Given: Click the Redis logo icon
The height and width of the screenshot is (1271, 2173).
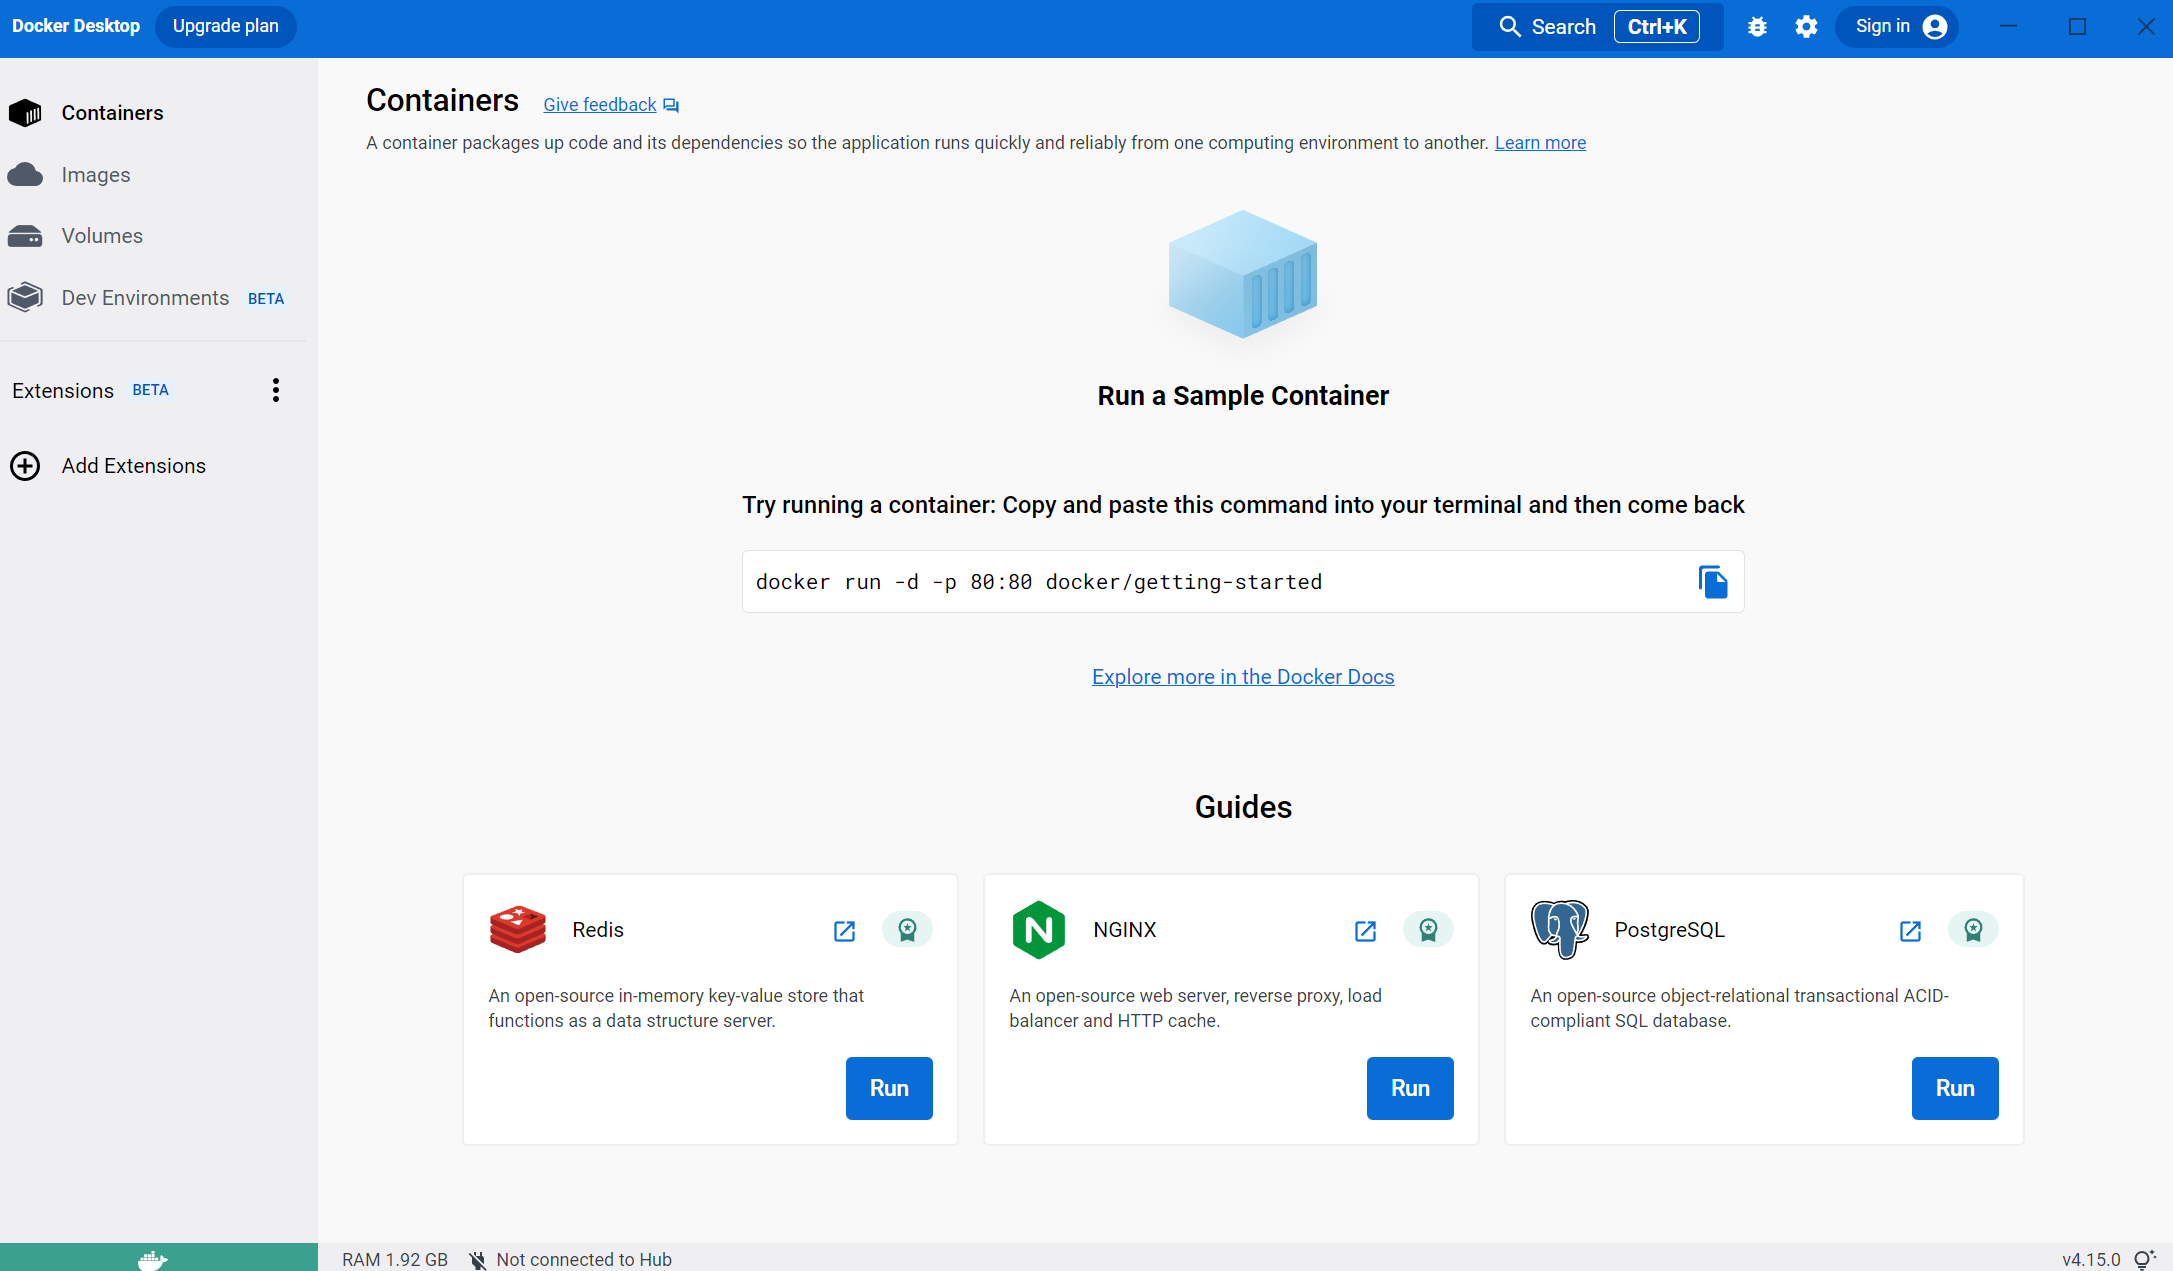Looking at the screenshot, I should pos(518,930).
